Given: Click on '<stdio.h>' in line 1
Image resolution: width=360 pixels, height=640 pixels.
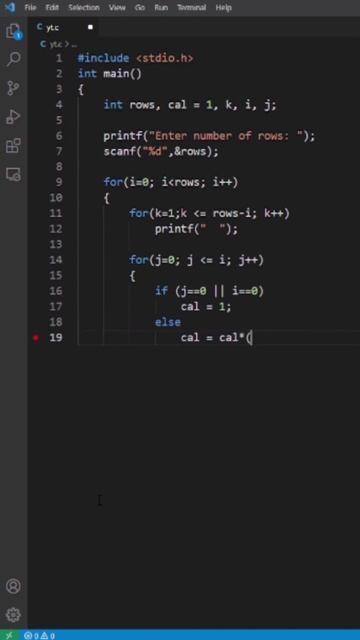Looking at the screenshot, I should [x=164, y=58].
